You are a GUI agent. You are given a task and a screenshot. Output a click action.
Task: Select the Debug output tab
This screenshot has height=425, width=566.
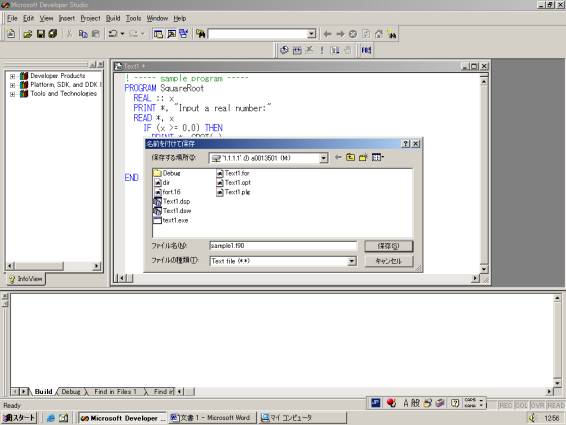tap(71, 391)
